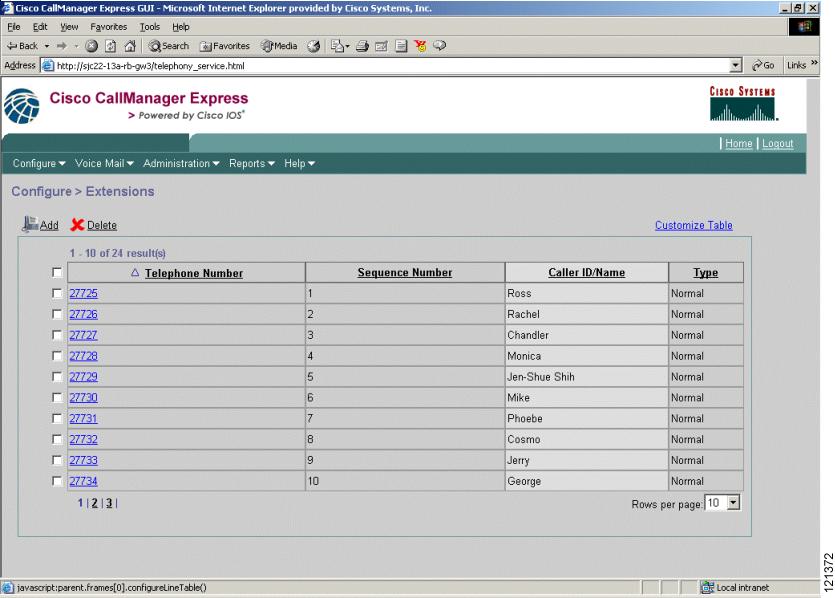Click the '1 - 10 of 24 result(s)' text

[118, 253]
